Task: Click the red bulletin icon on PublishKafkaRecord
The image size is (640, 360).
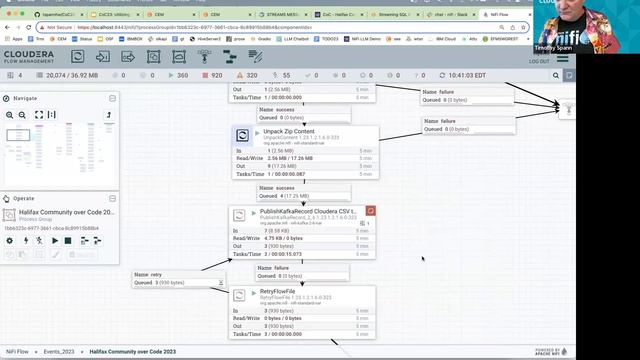Action: point(370,211)
